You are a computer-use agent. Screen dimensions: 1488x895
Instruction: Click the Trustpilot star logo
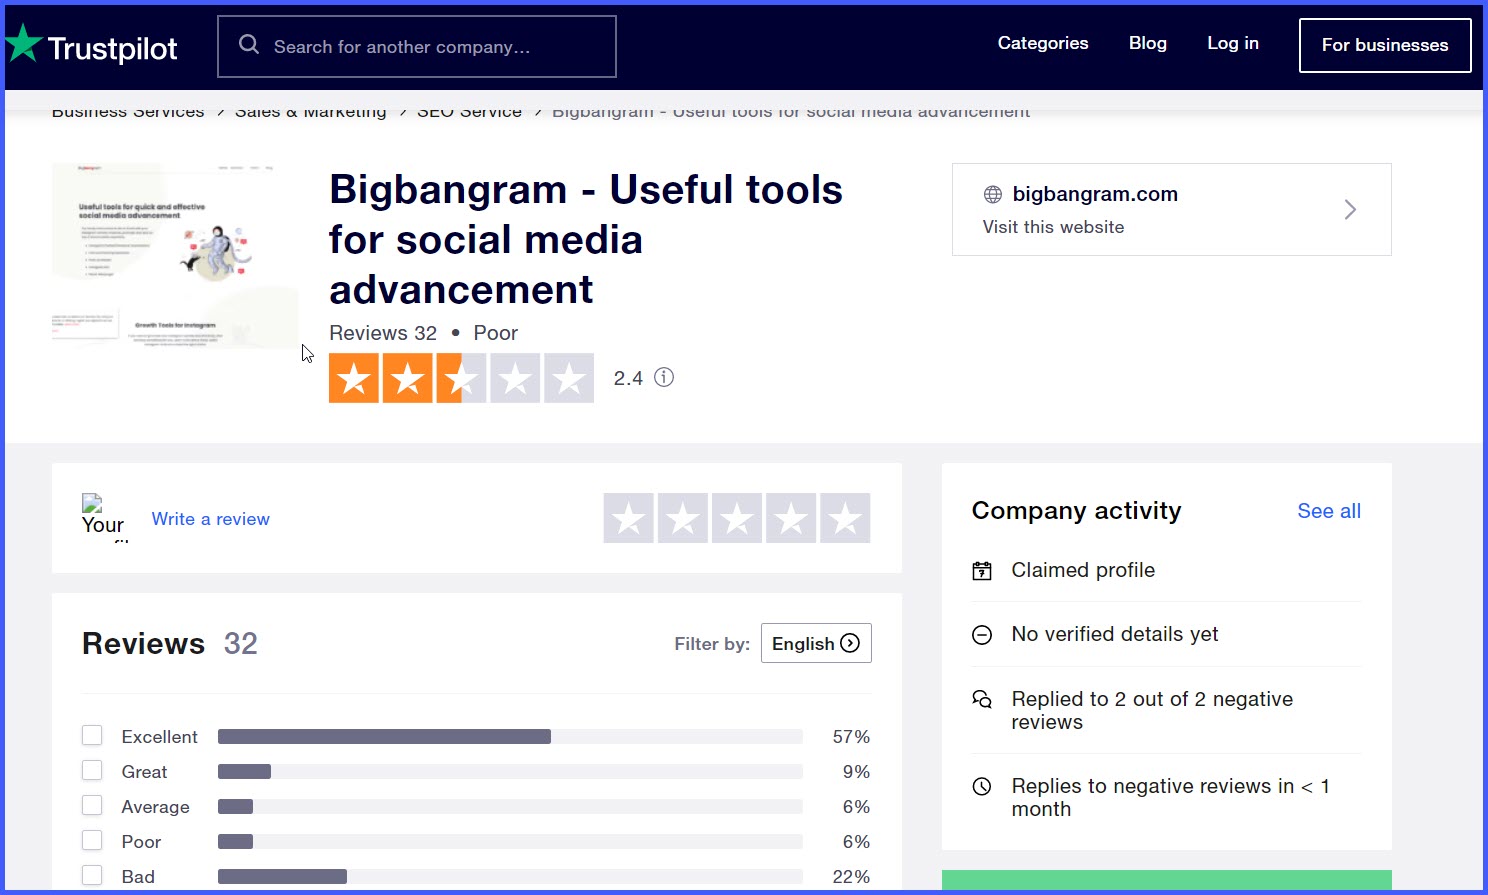[24, 44]
